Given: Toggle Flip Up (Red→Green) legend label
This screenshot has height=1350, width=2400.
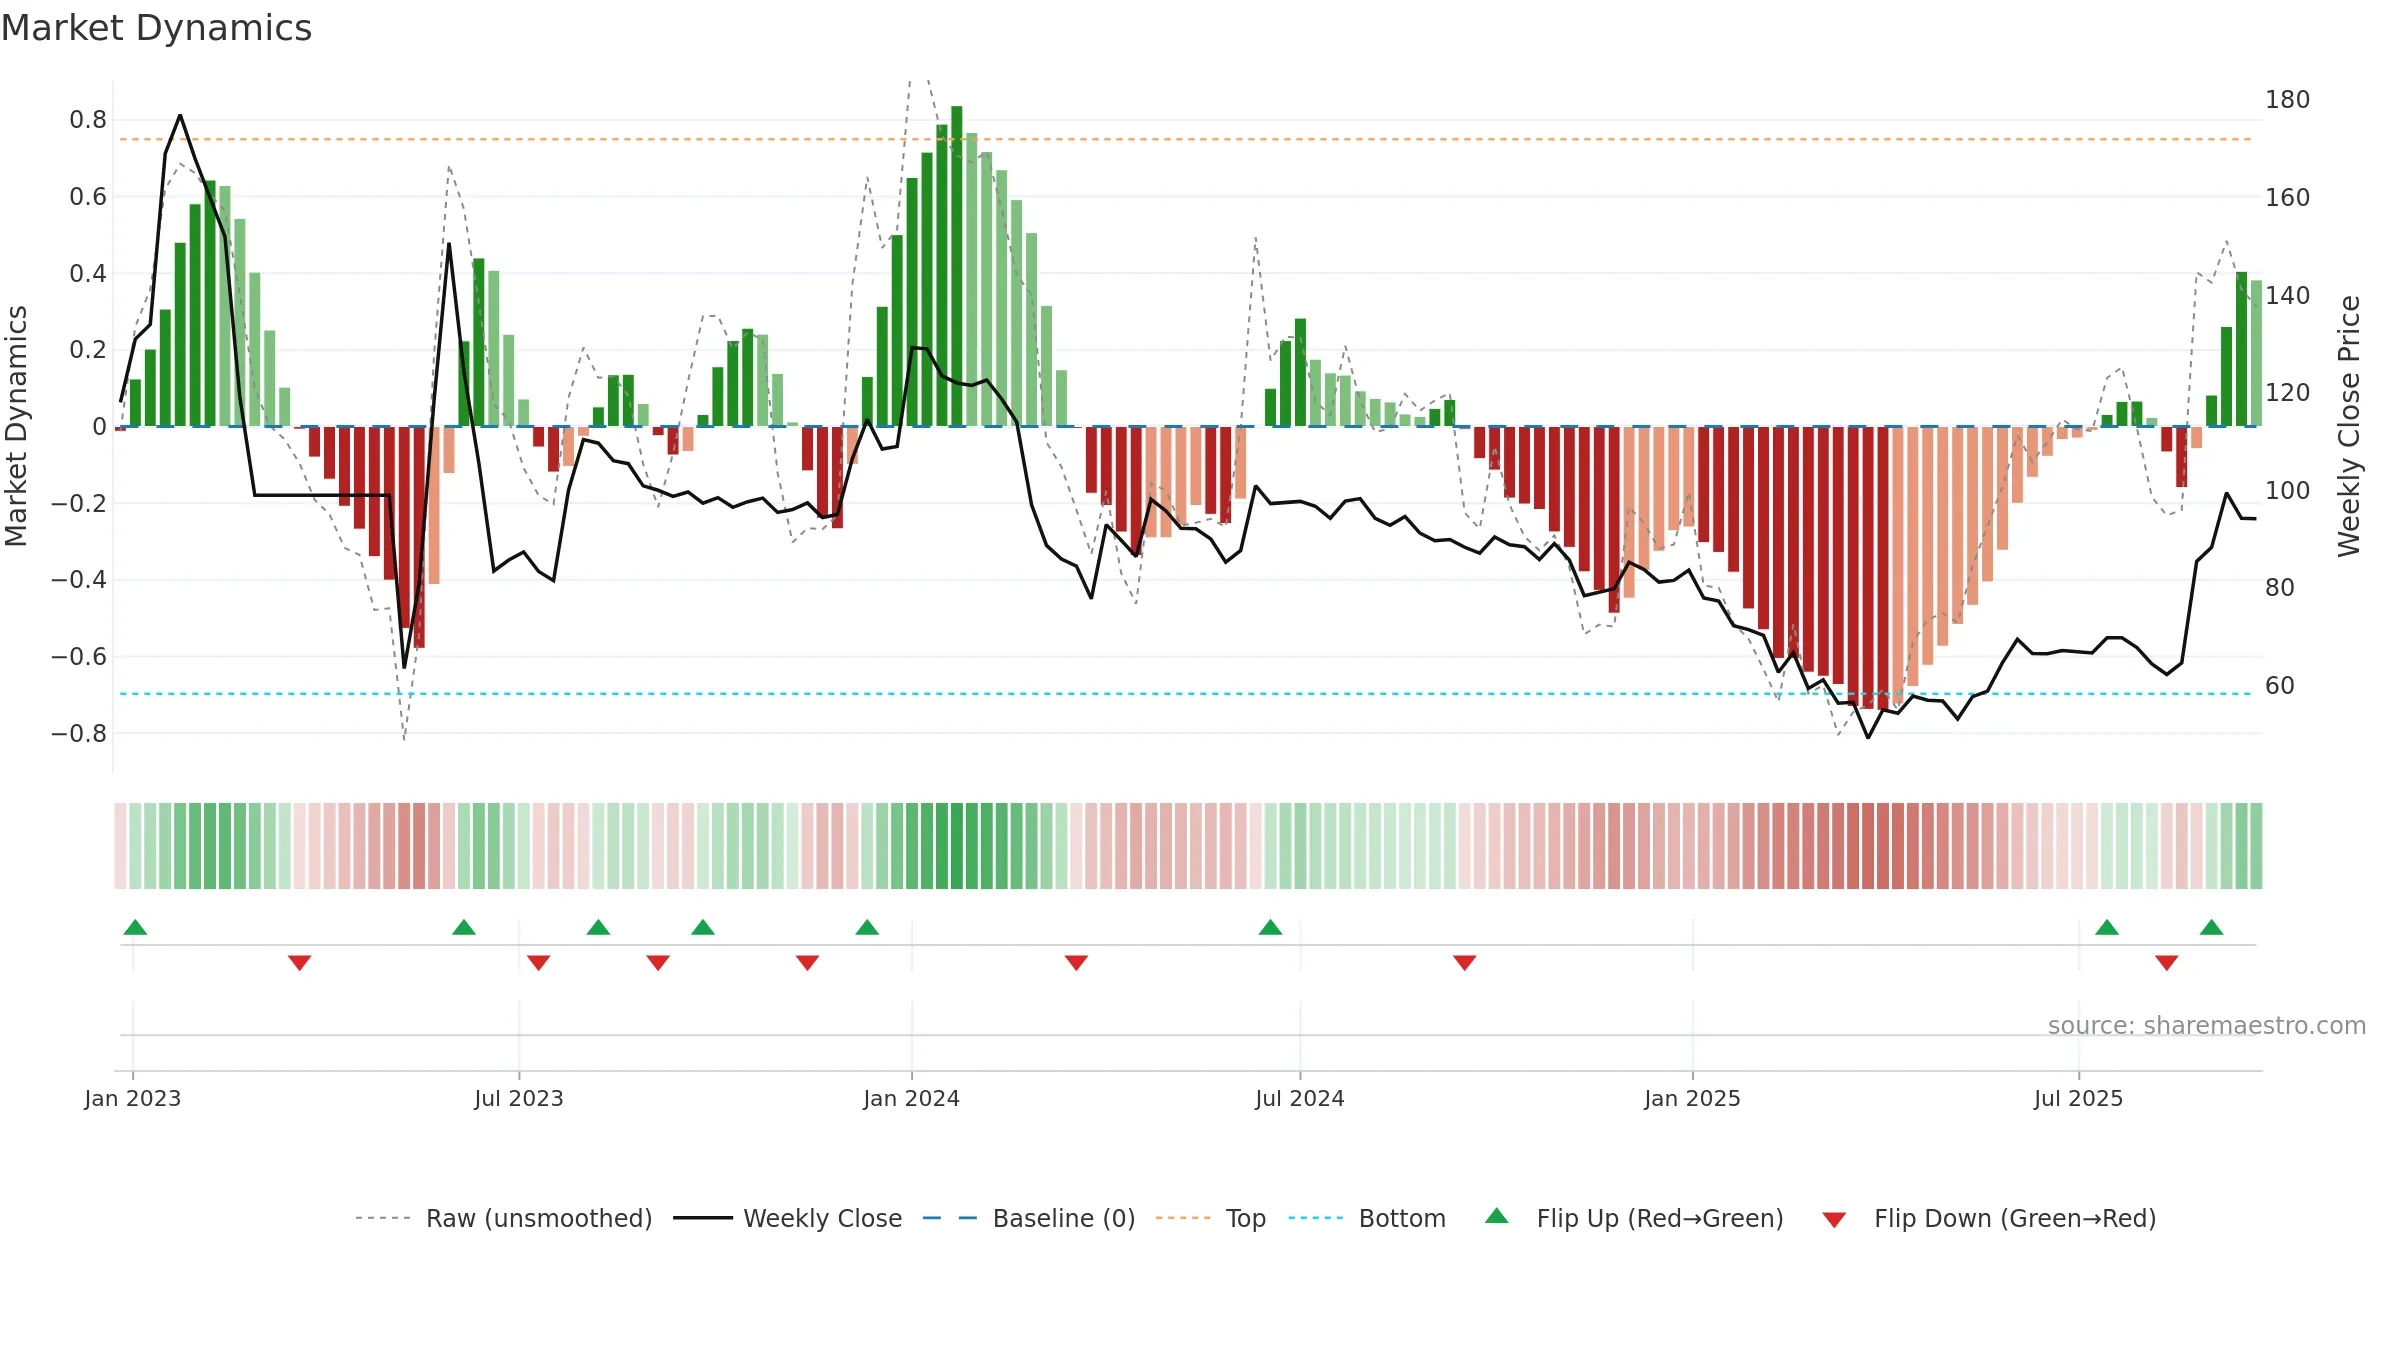Looking at the screenshot, I should [1660, 1218].
